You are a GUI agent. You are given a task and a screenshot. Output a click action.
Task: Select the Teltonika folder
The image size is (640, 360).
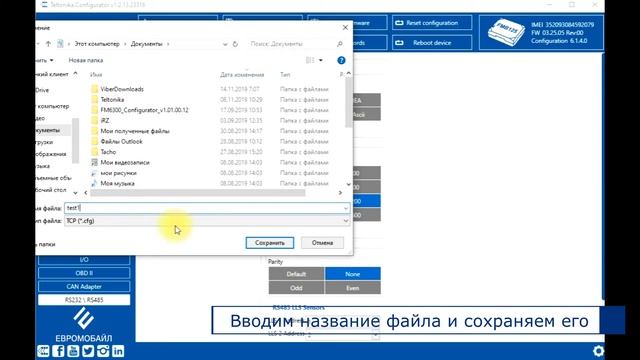(112, 100)
